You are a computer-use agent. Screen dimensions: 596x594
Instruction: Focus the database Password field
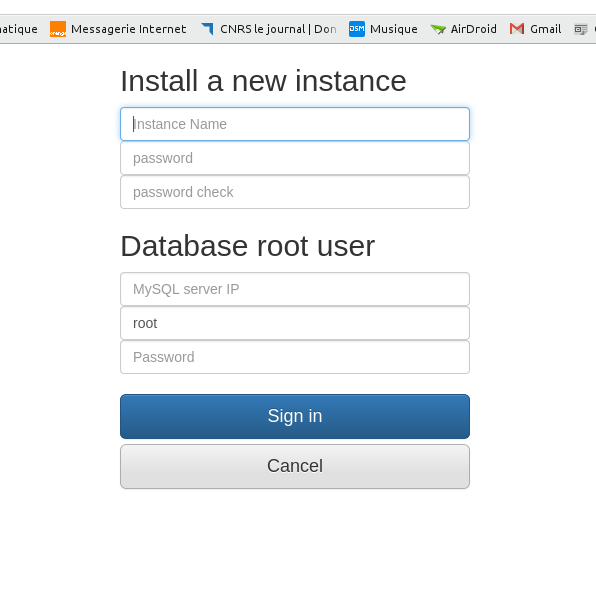(x=295, y=357)
